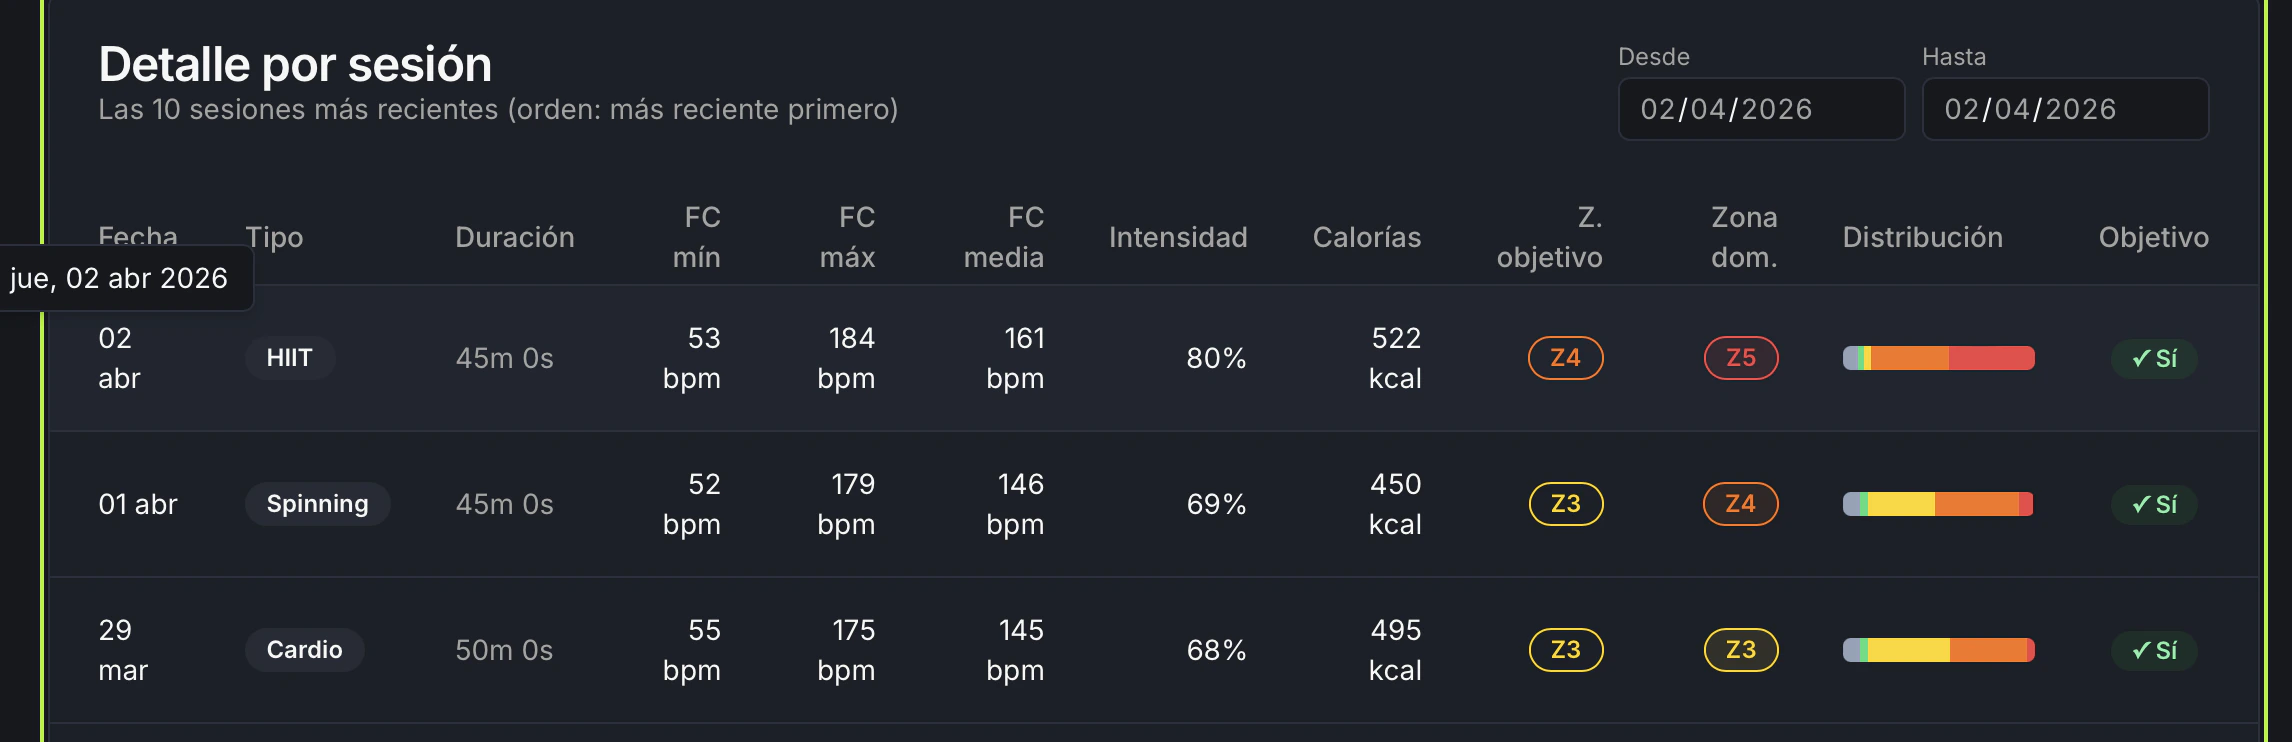Click the Z3 target zone badge in Cardio row
The width and height of the screenshot is (2292, 742).
coord(1566,650)
